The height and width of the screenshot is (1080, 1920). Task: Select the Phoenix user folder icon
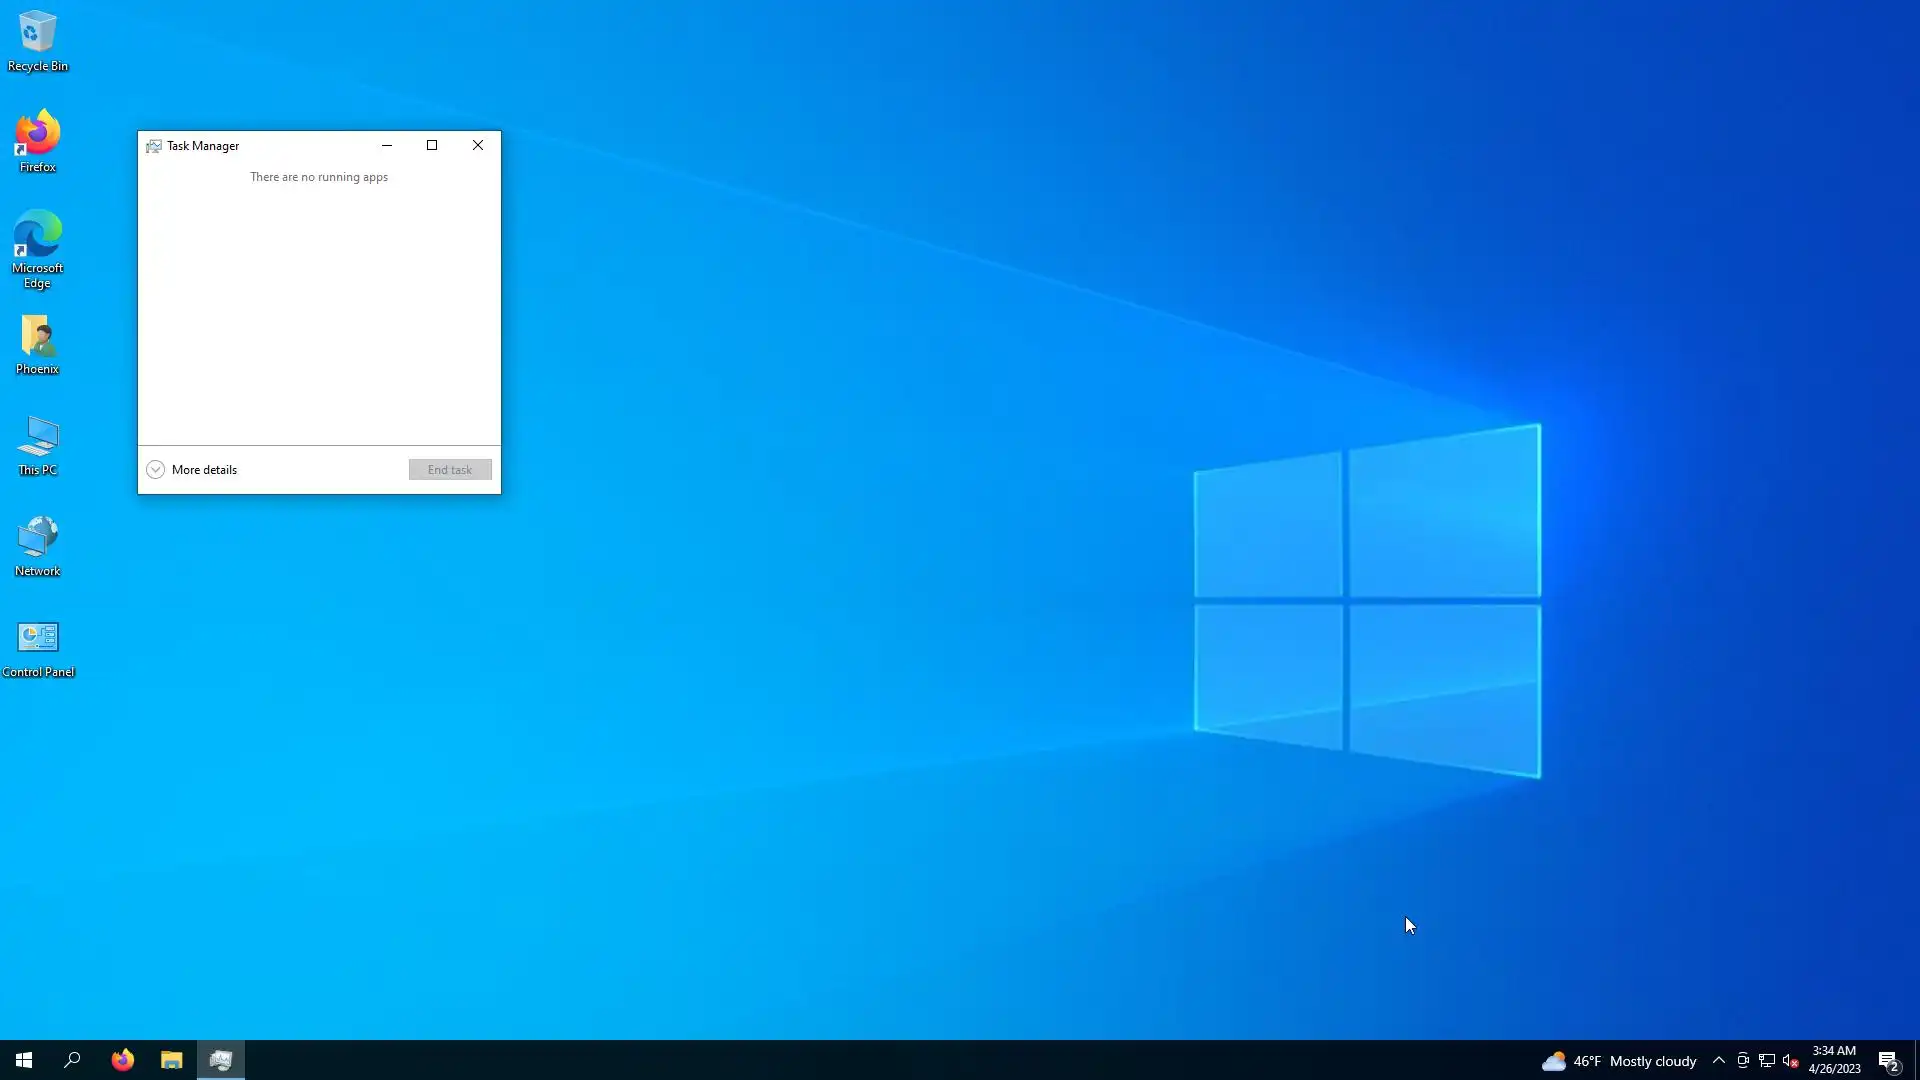click(37, 344)
